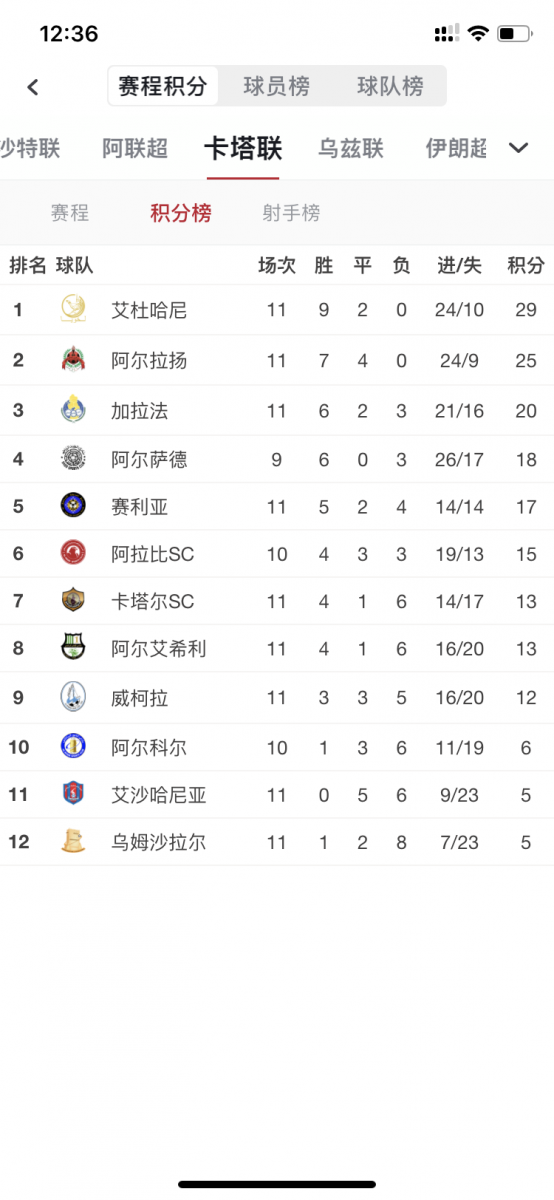Switch to the 球队榜 segment
554x1200 pixels.
point(390,86)
